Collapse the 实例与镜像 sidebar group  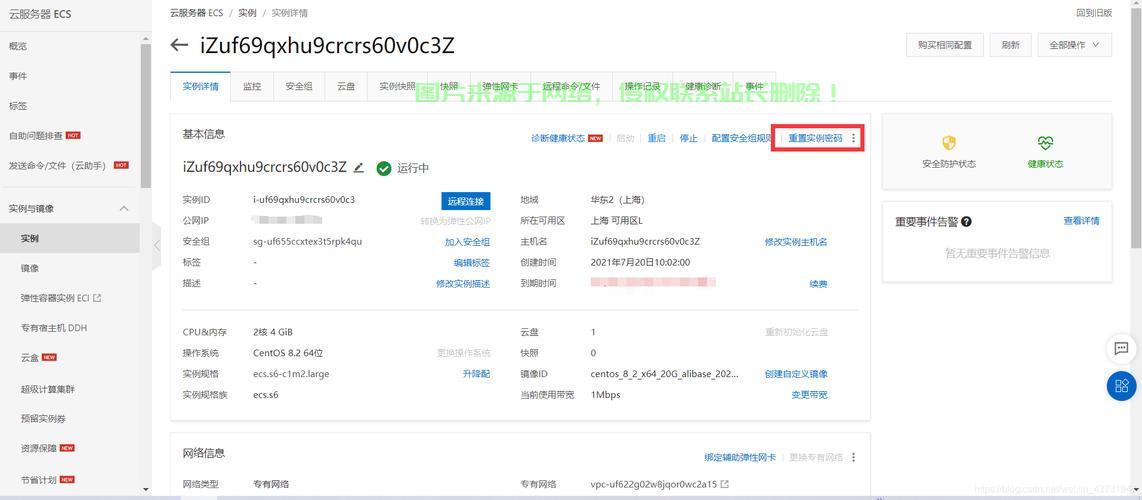[x=124, y=208]
